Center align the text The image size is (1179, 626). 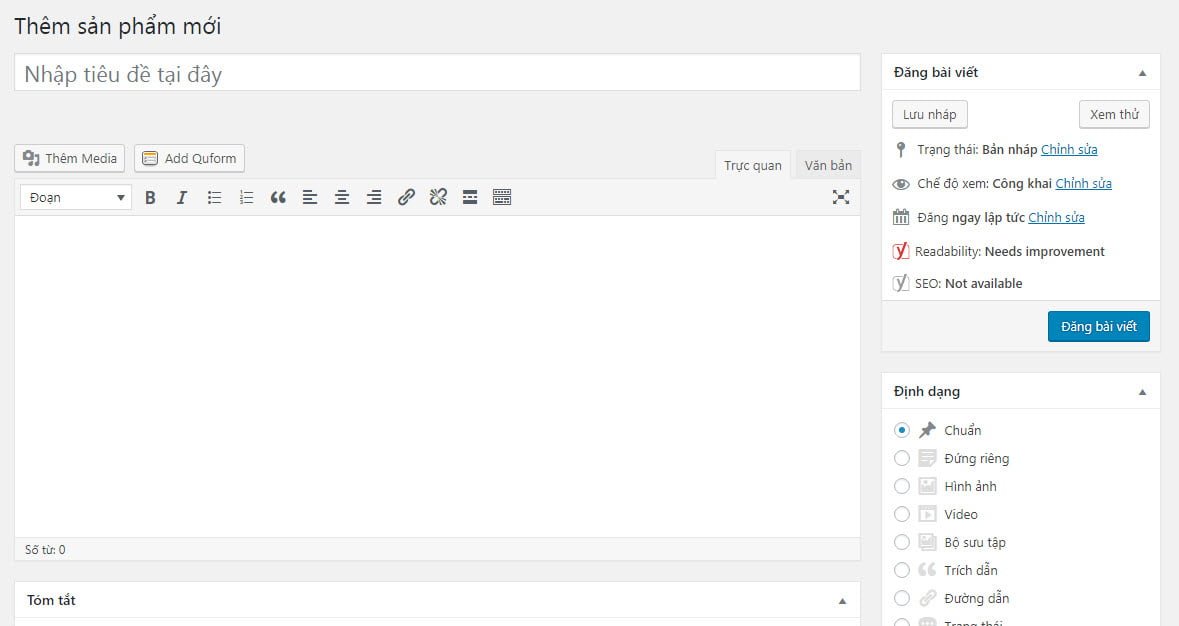pos(342,198)
